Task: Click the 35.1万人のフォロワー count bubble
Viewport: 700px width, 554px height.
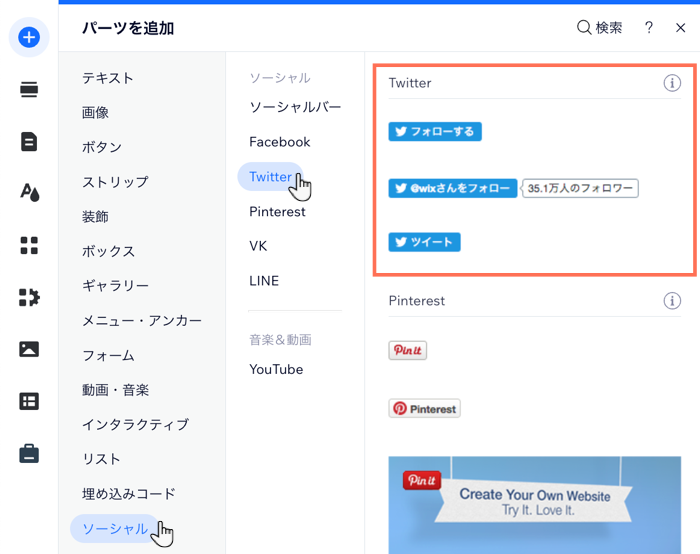Action: 580,188
